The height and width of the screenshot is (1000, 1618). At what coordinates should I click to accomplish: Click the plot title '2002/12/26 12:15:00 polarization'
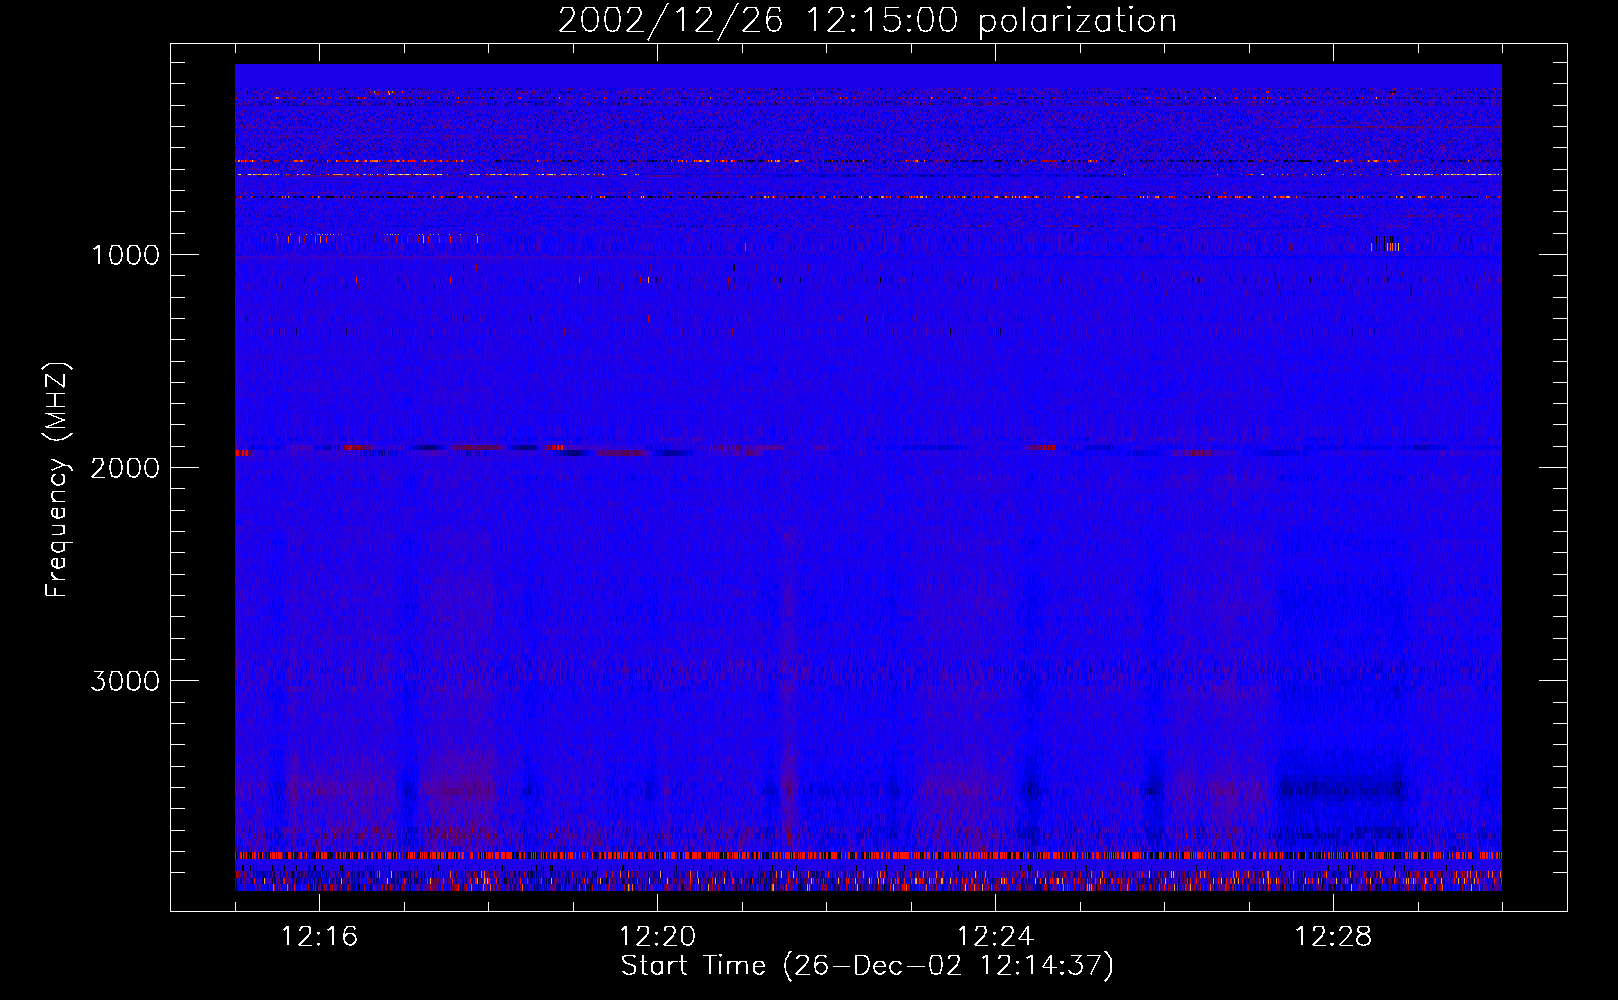[867, 21]
